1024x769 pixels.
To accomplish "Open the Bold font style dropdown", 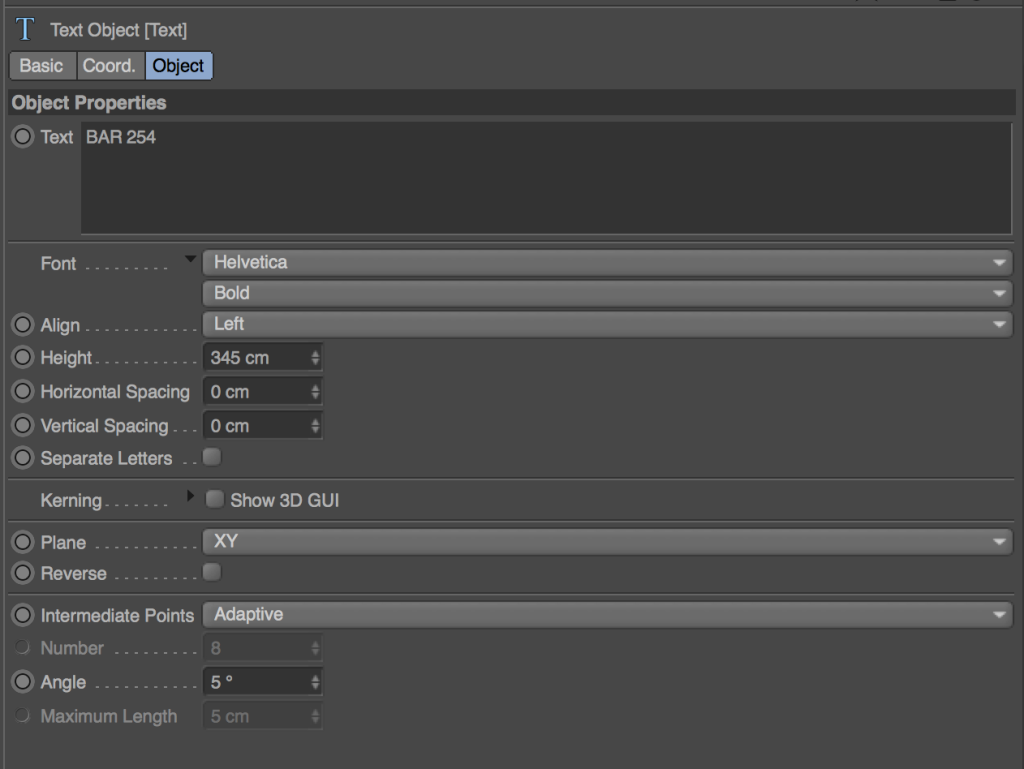I will (607, 293).
